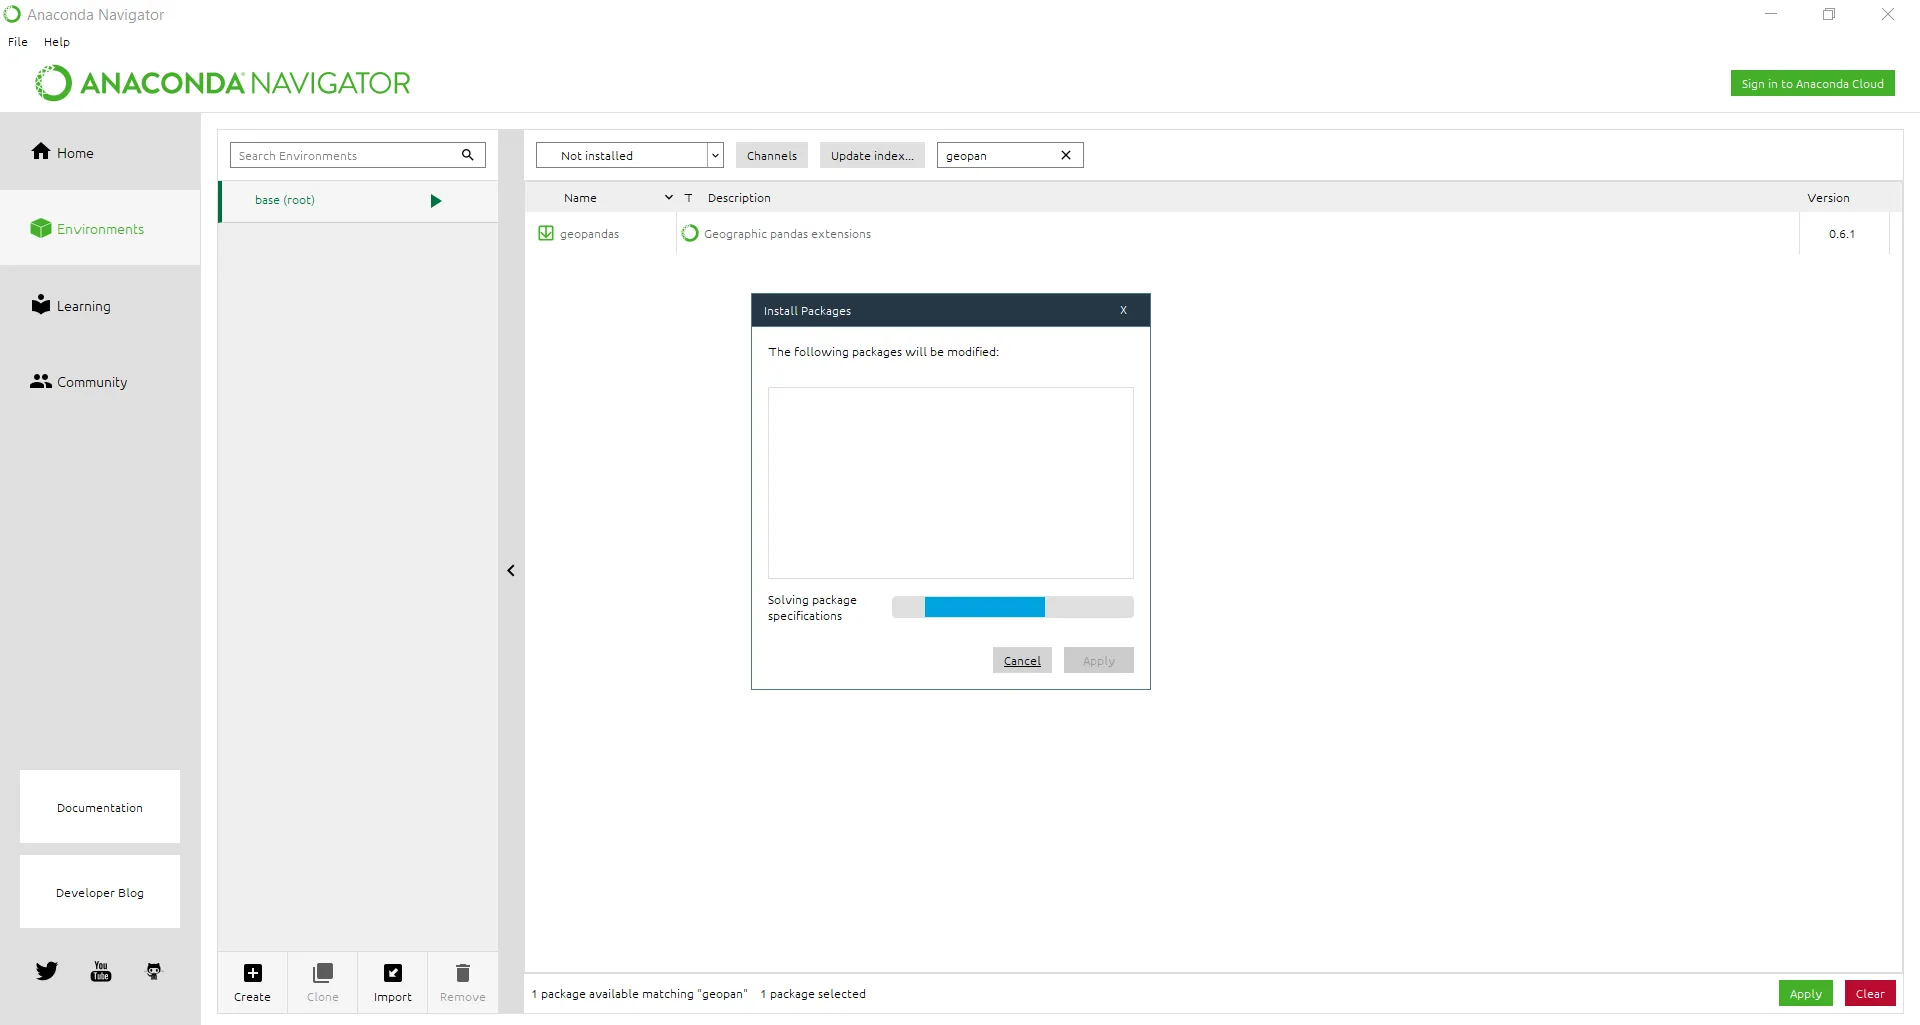Screen dimensions: 1920x1025
Task: Click the Import environment icon
Action: pos(393,973)
